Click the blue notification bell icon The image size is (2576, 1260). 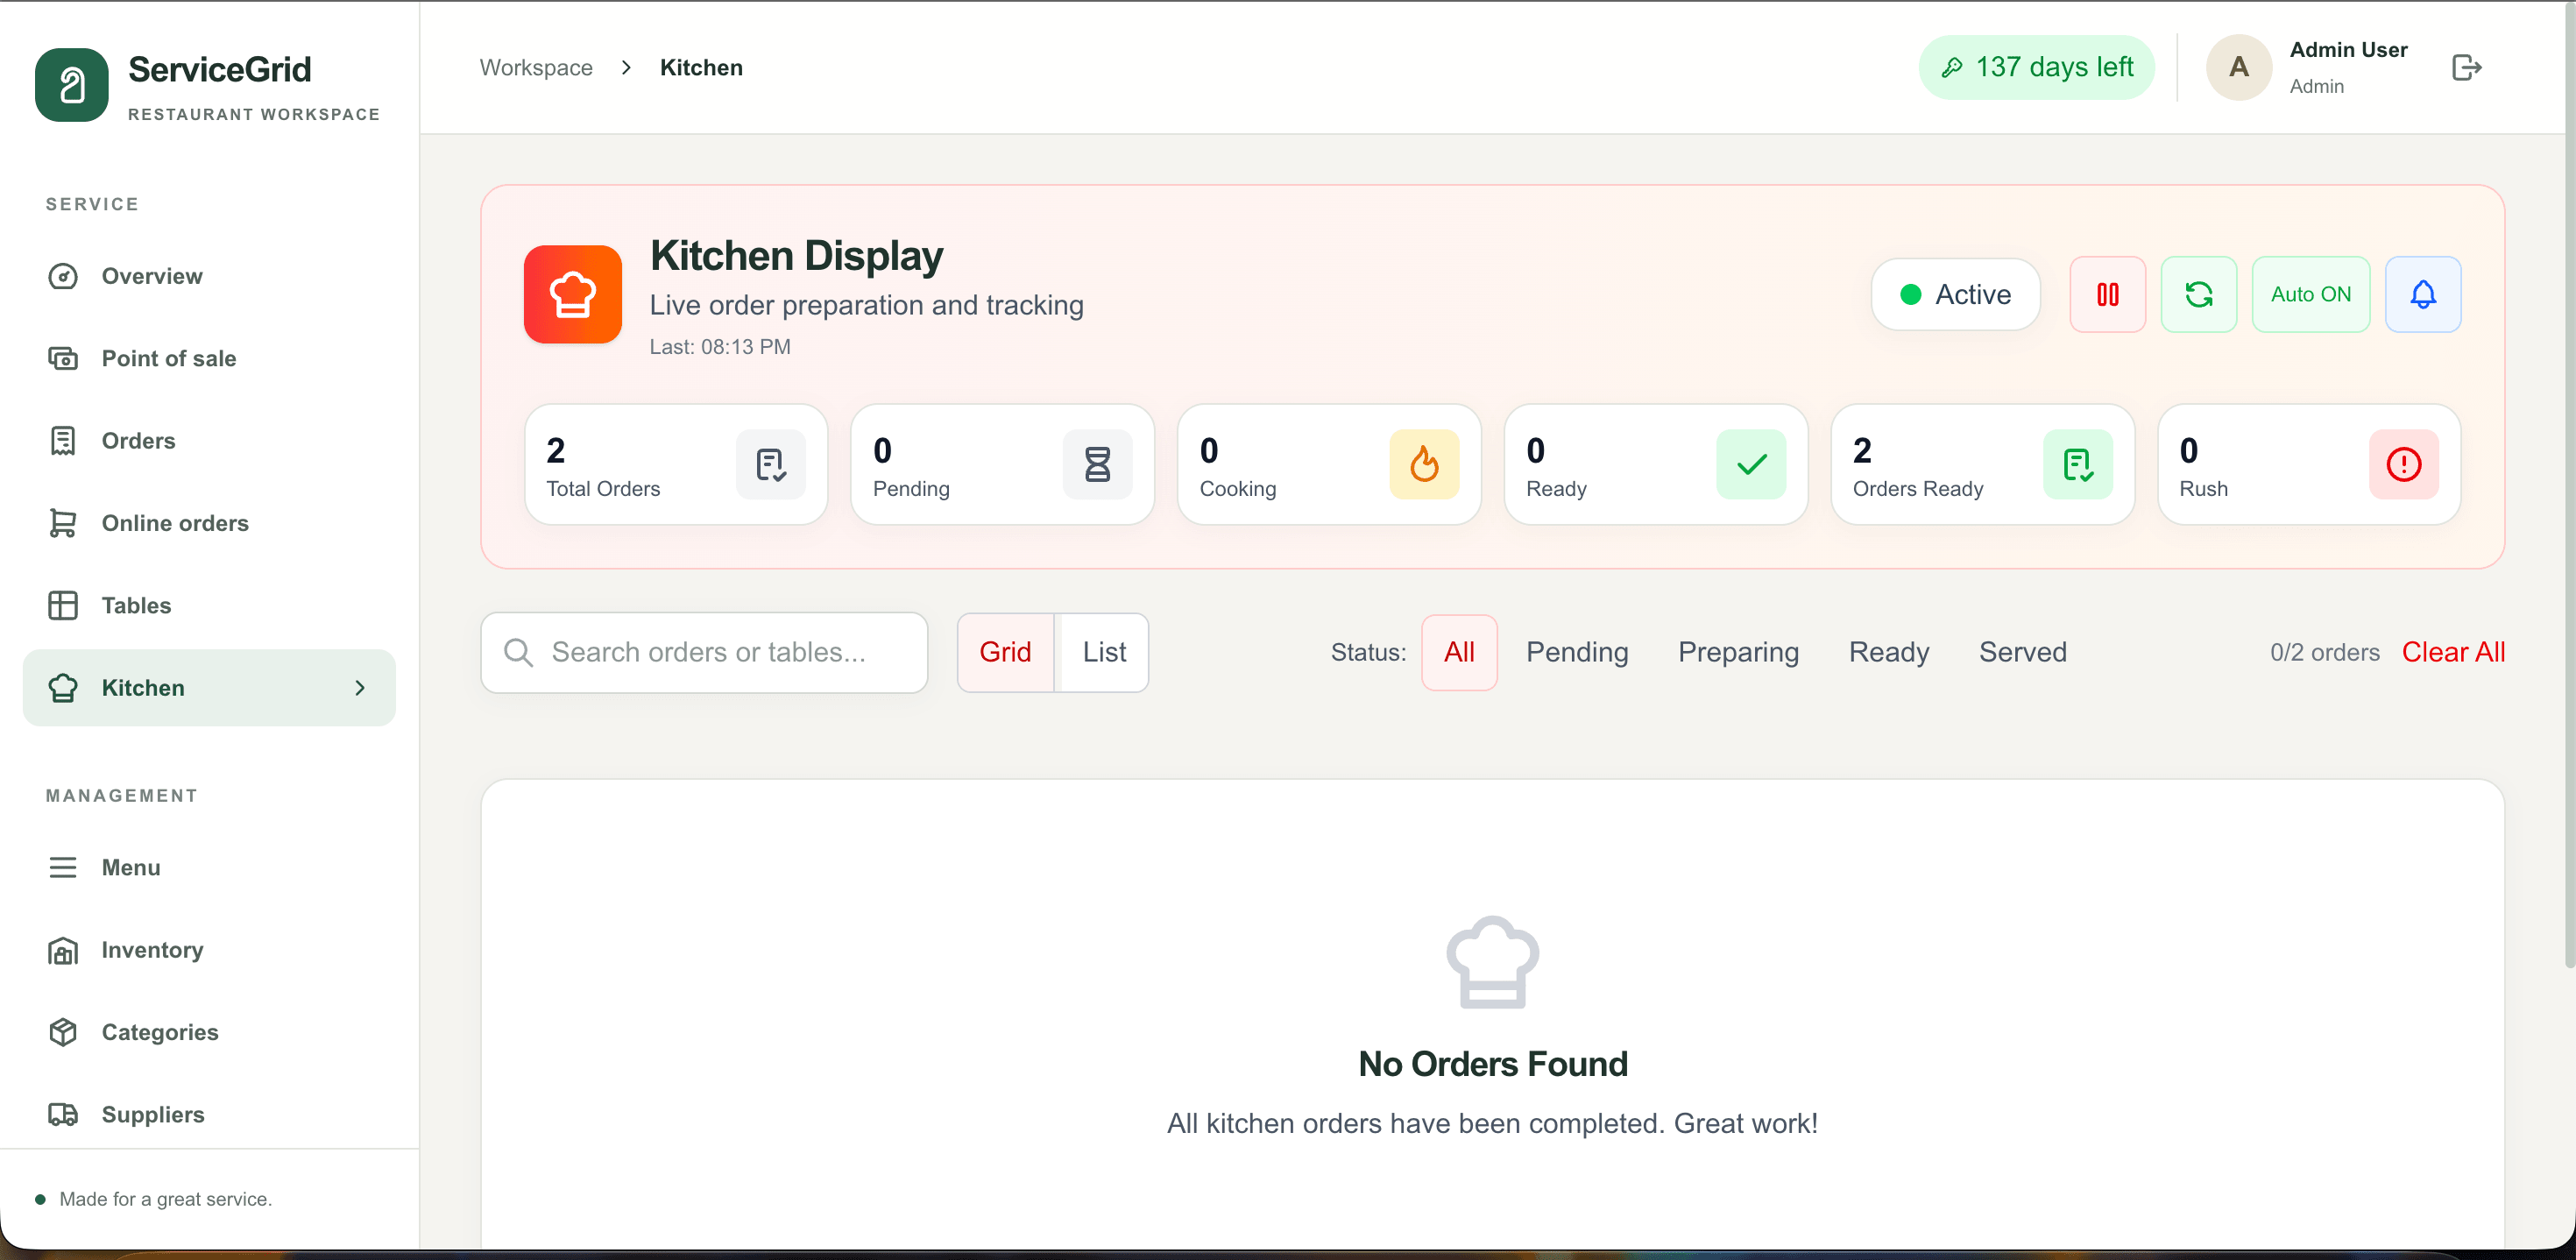click(x=2423, y=294)
